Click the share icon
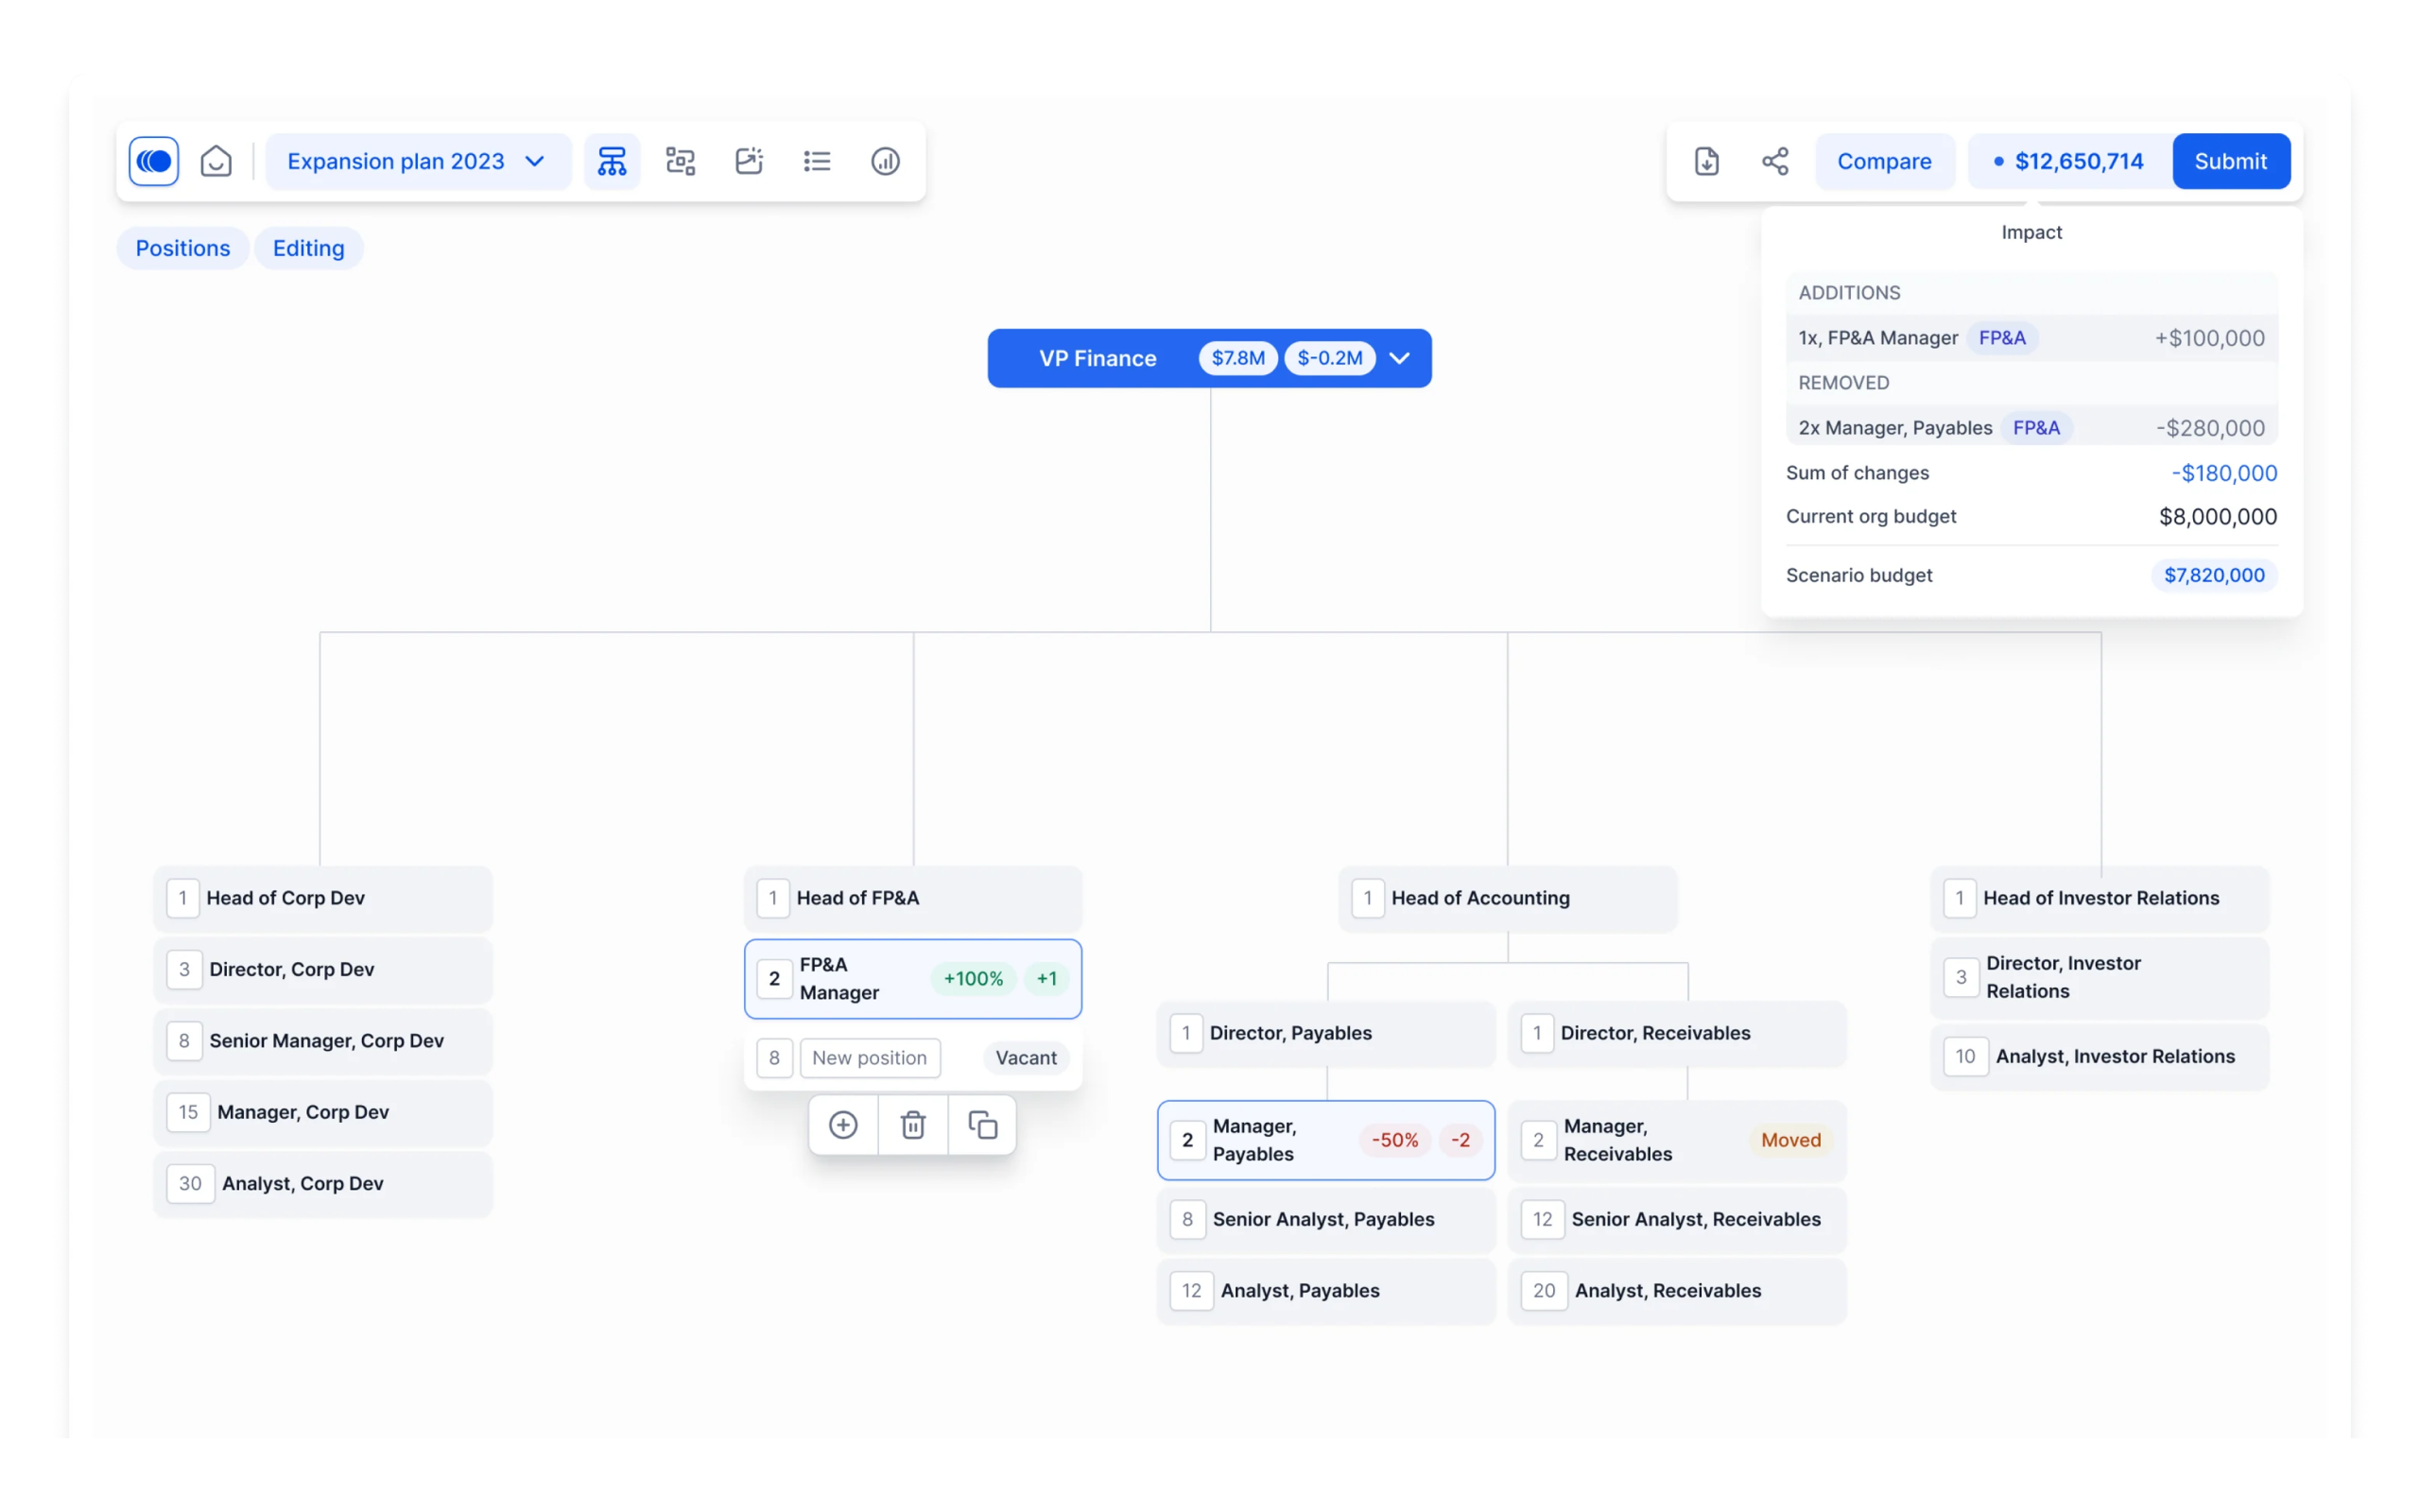Image resolution: width=2420 pixels, height=1512 pixels. coord(1775,161)
